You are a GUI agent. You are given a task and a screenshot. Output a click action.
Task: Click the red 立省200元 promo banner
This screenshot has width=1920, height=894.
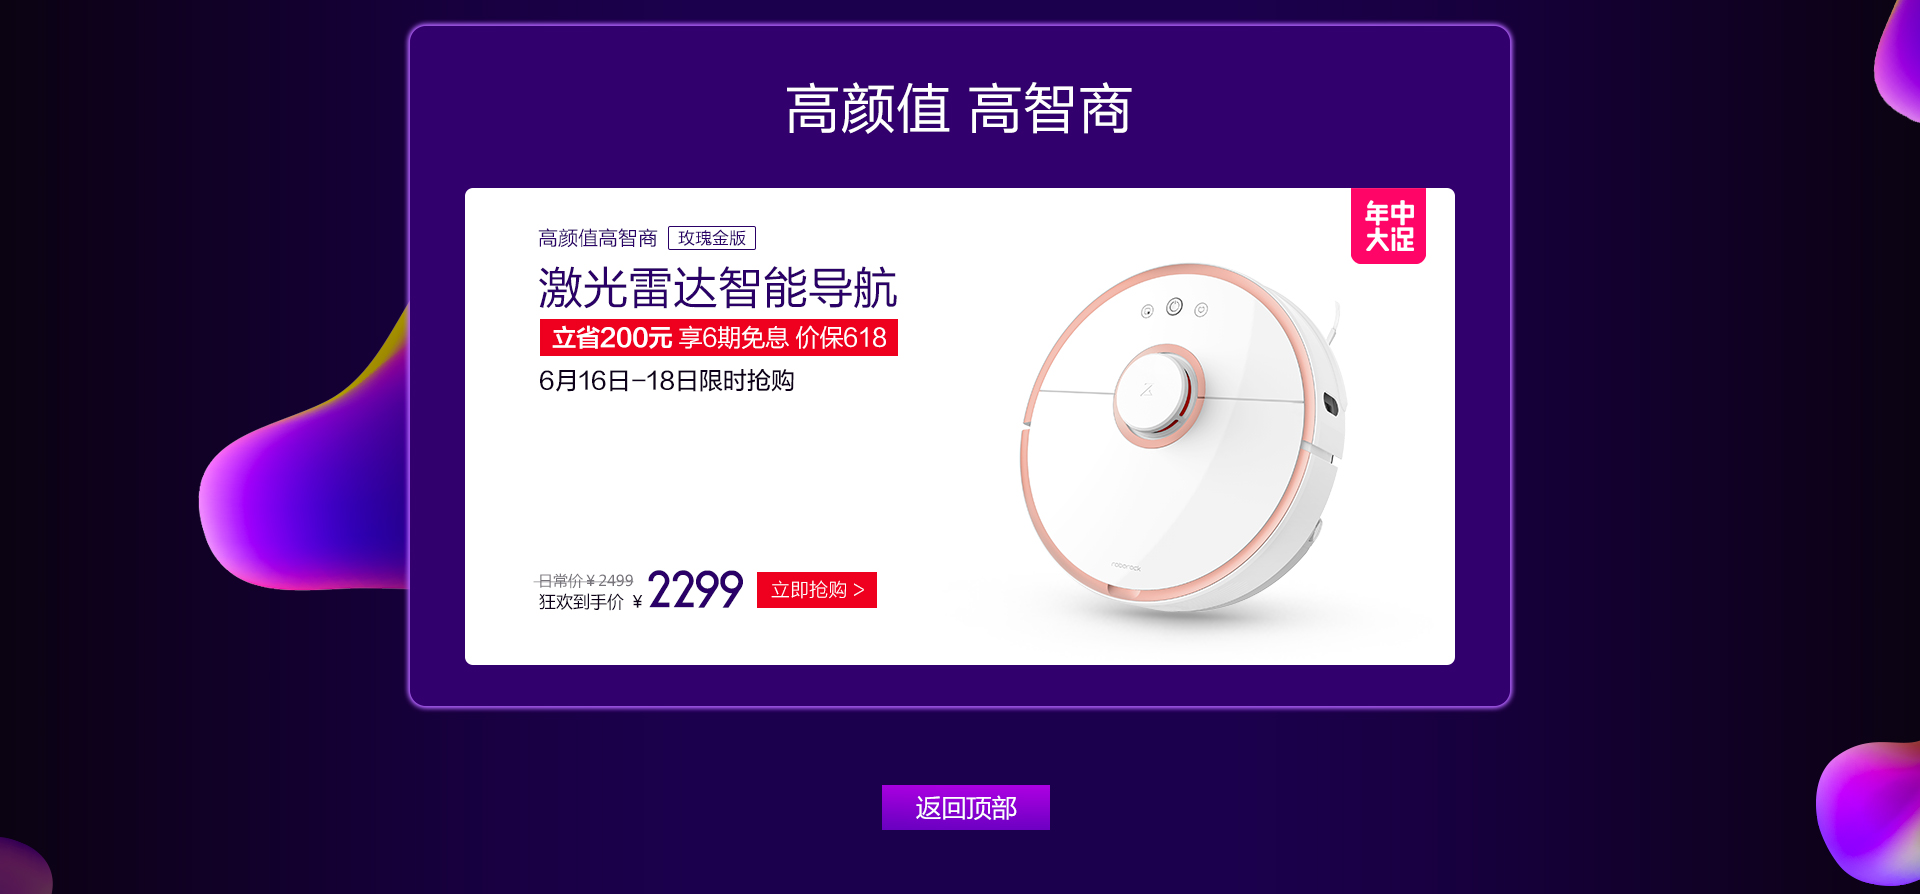(719, 338)
